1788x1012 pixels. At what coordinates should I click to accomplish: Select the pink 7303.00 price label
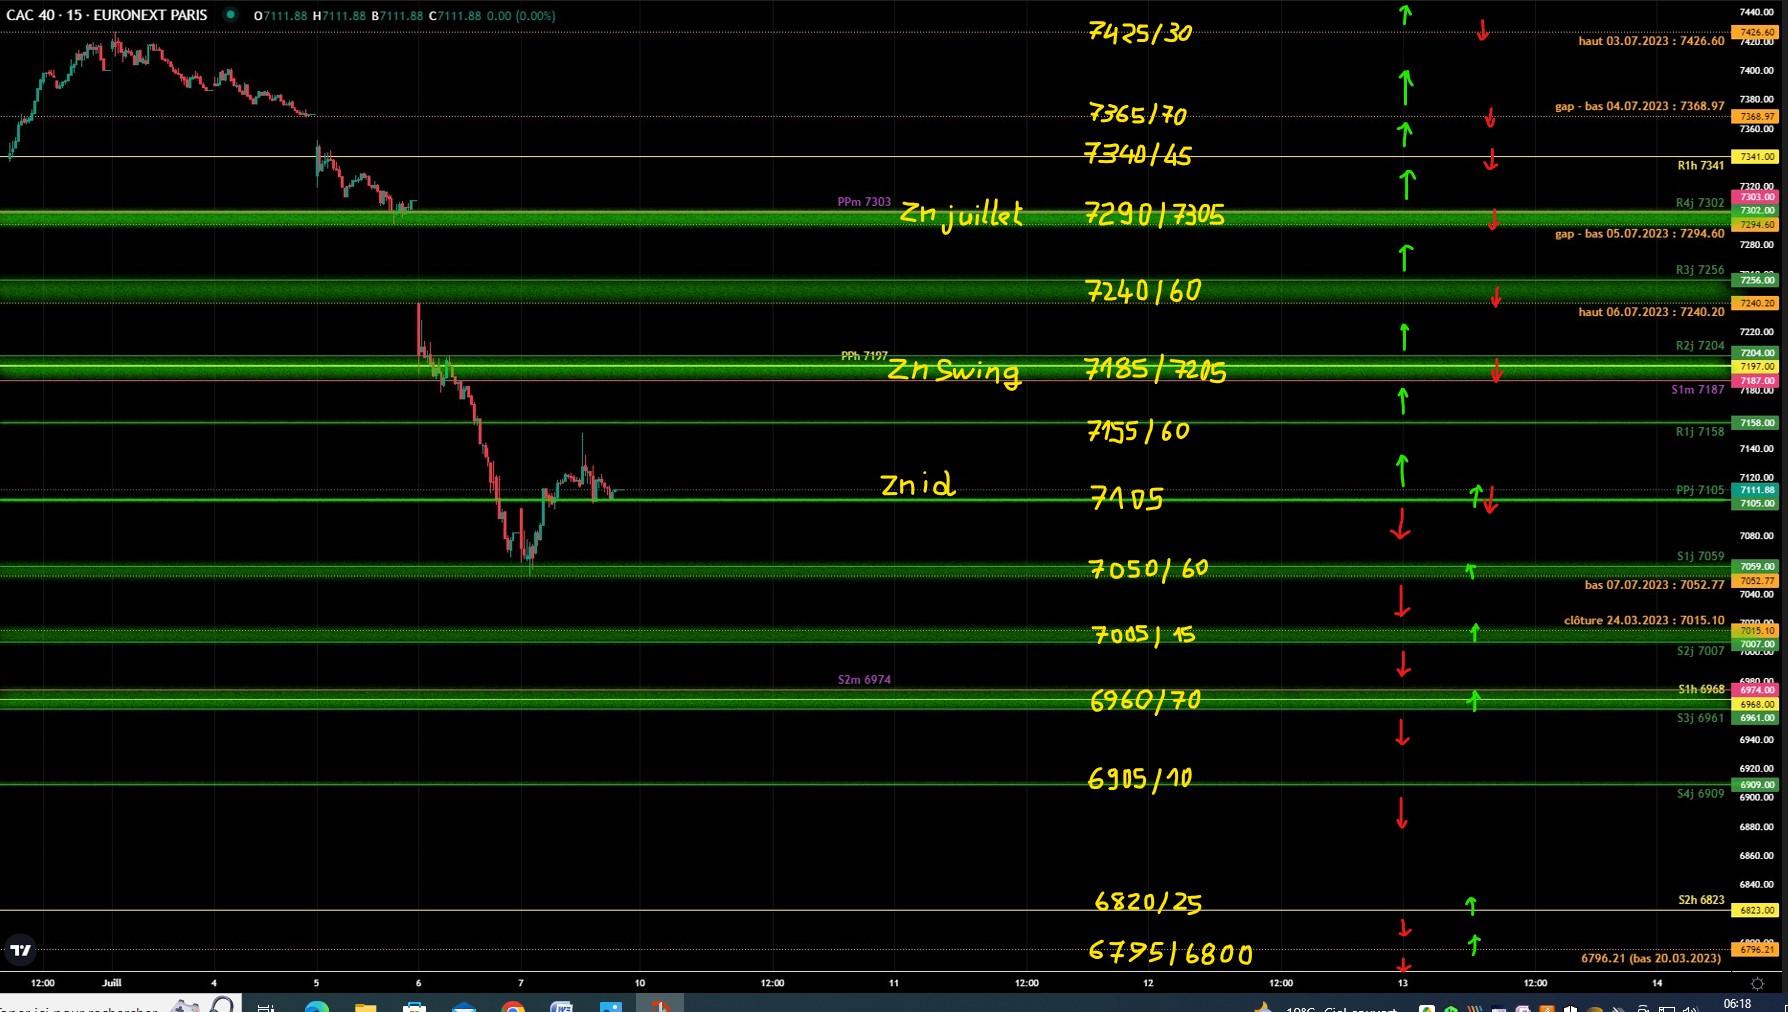(x=1757, y=197)
